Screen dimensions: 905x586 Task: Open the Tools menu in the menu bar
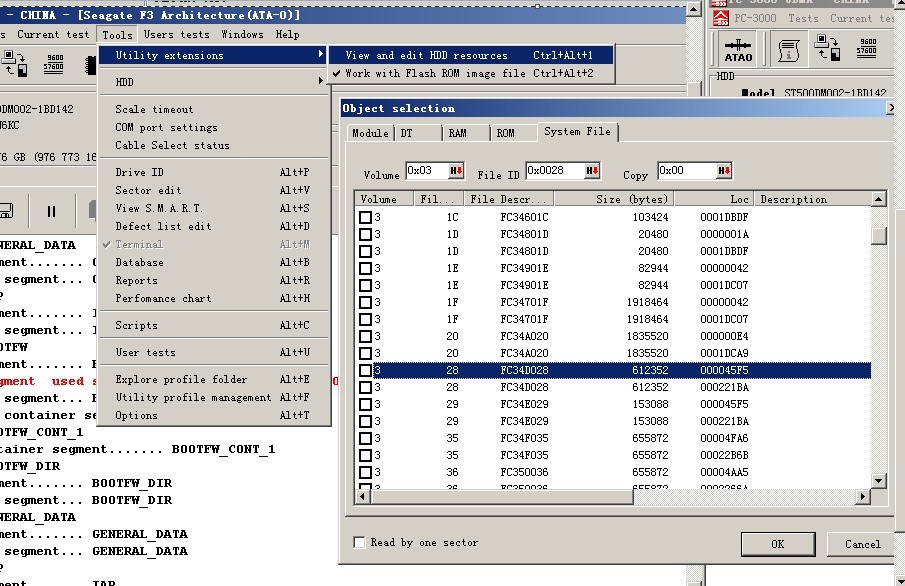click(118, 35)
